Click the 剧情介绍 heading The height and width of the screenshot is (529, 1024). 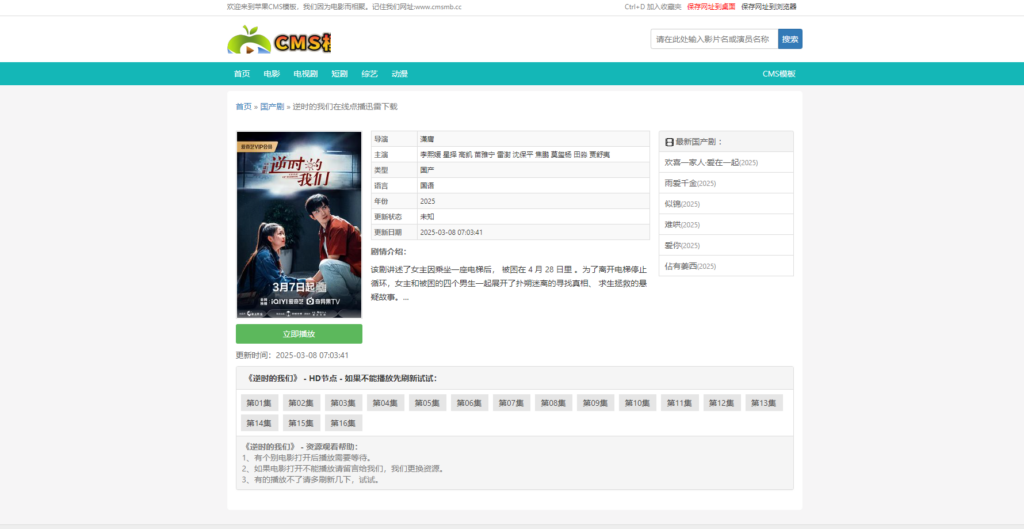point(389,251)
